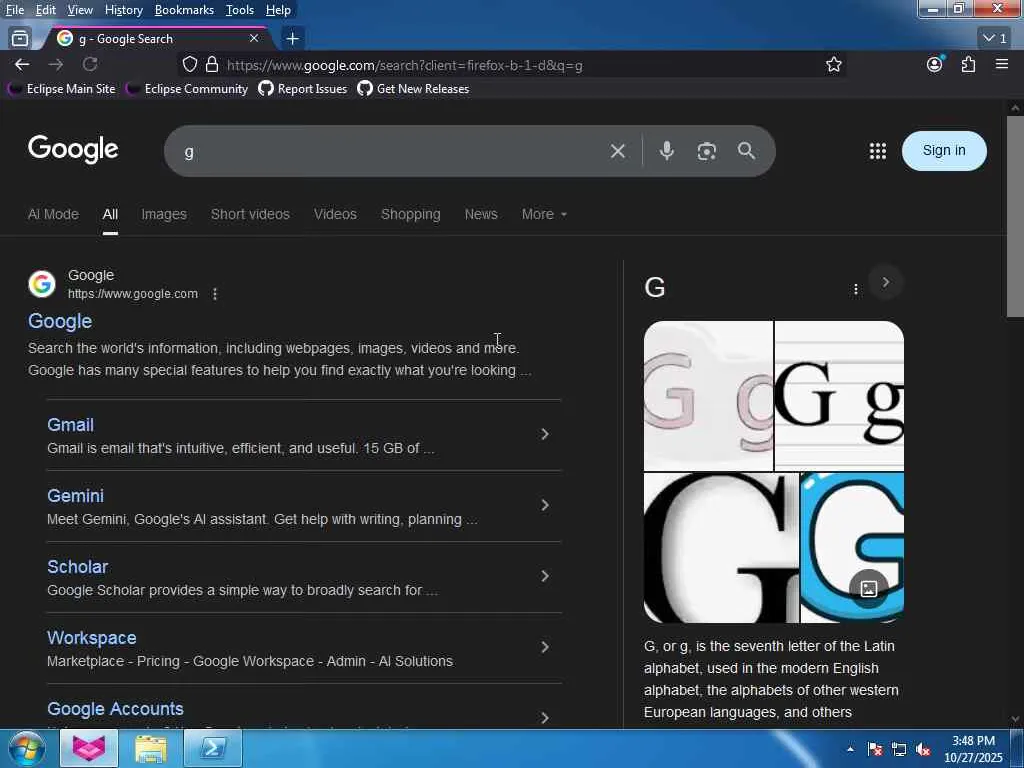Switch to News results tab
The height and width of the screenshot is (768, 1024).
click(481, 214)
